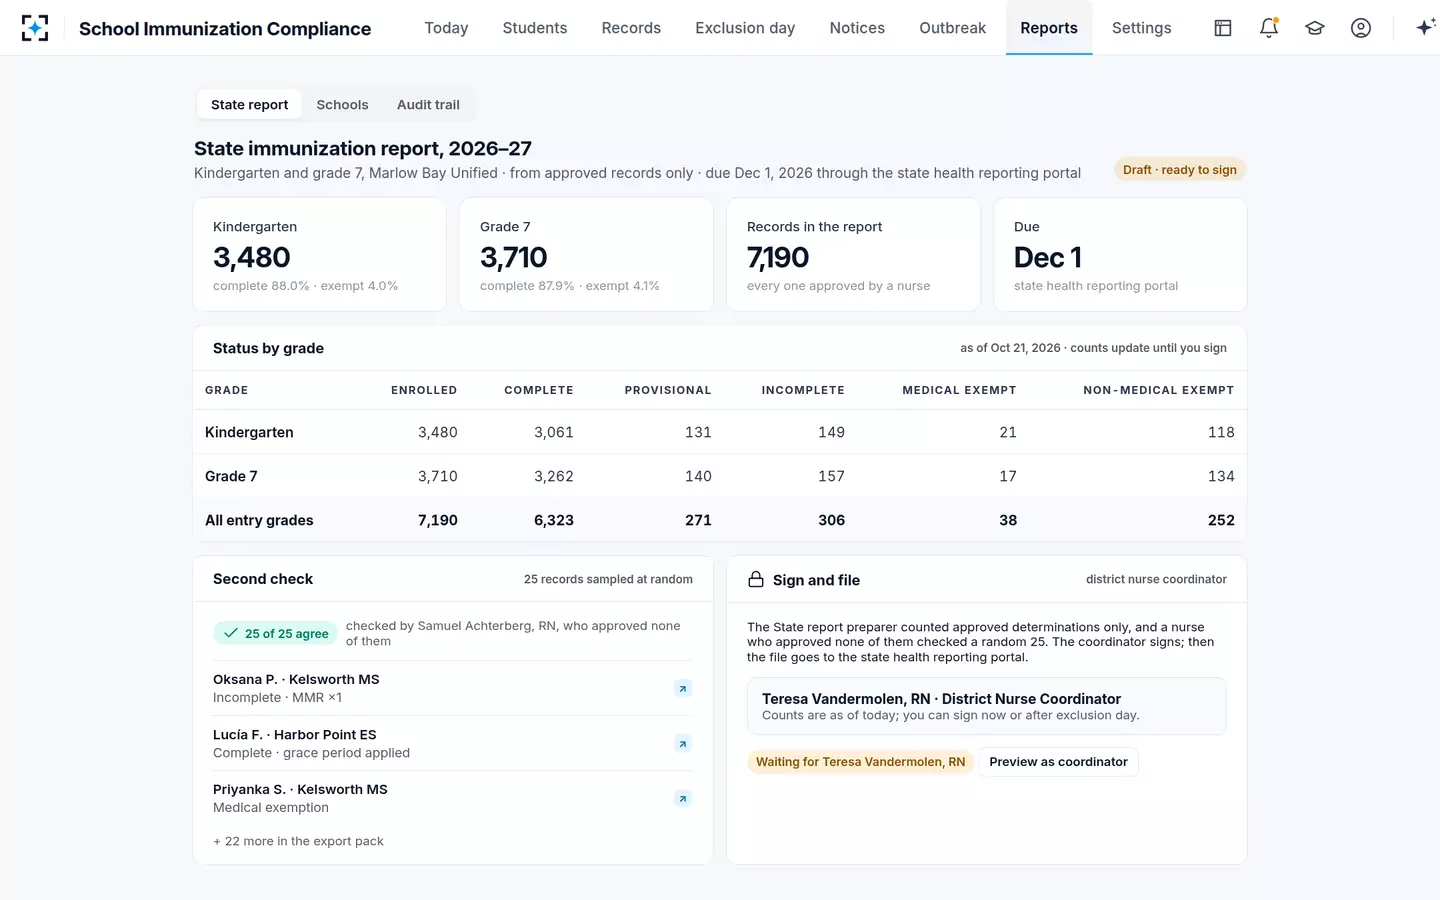This screenshot has height=900, width=1440.
Task: Click the Teresa Vandermolen signer box
Action: 987,706
